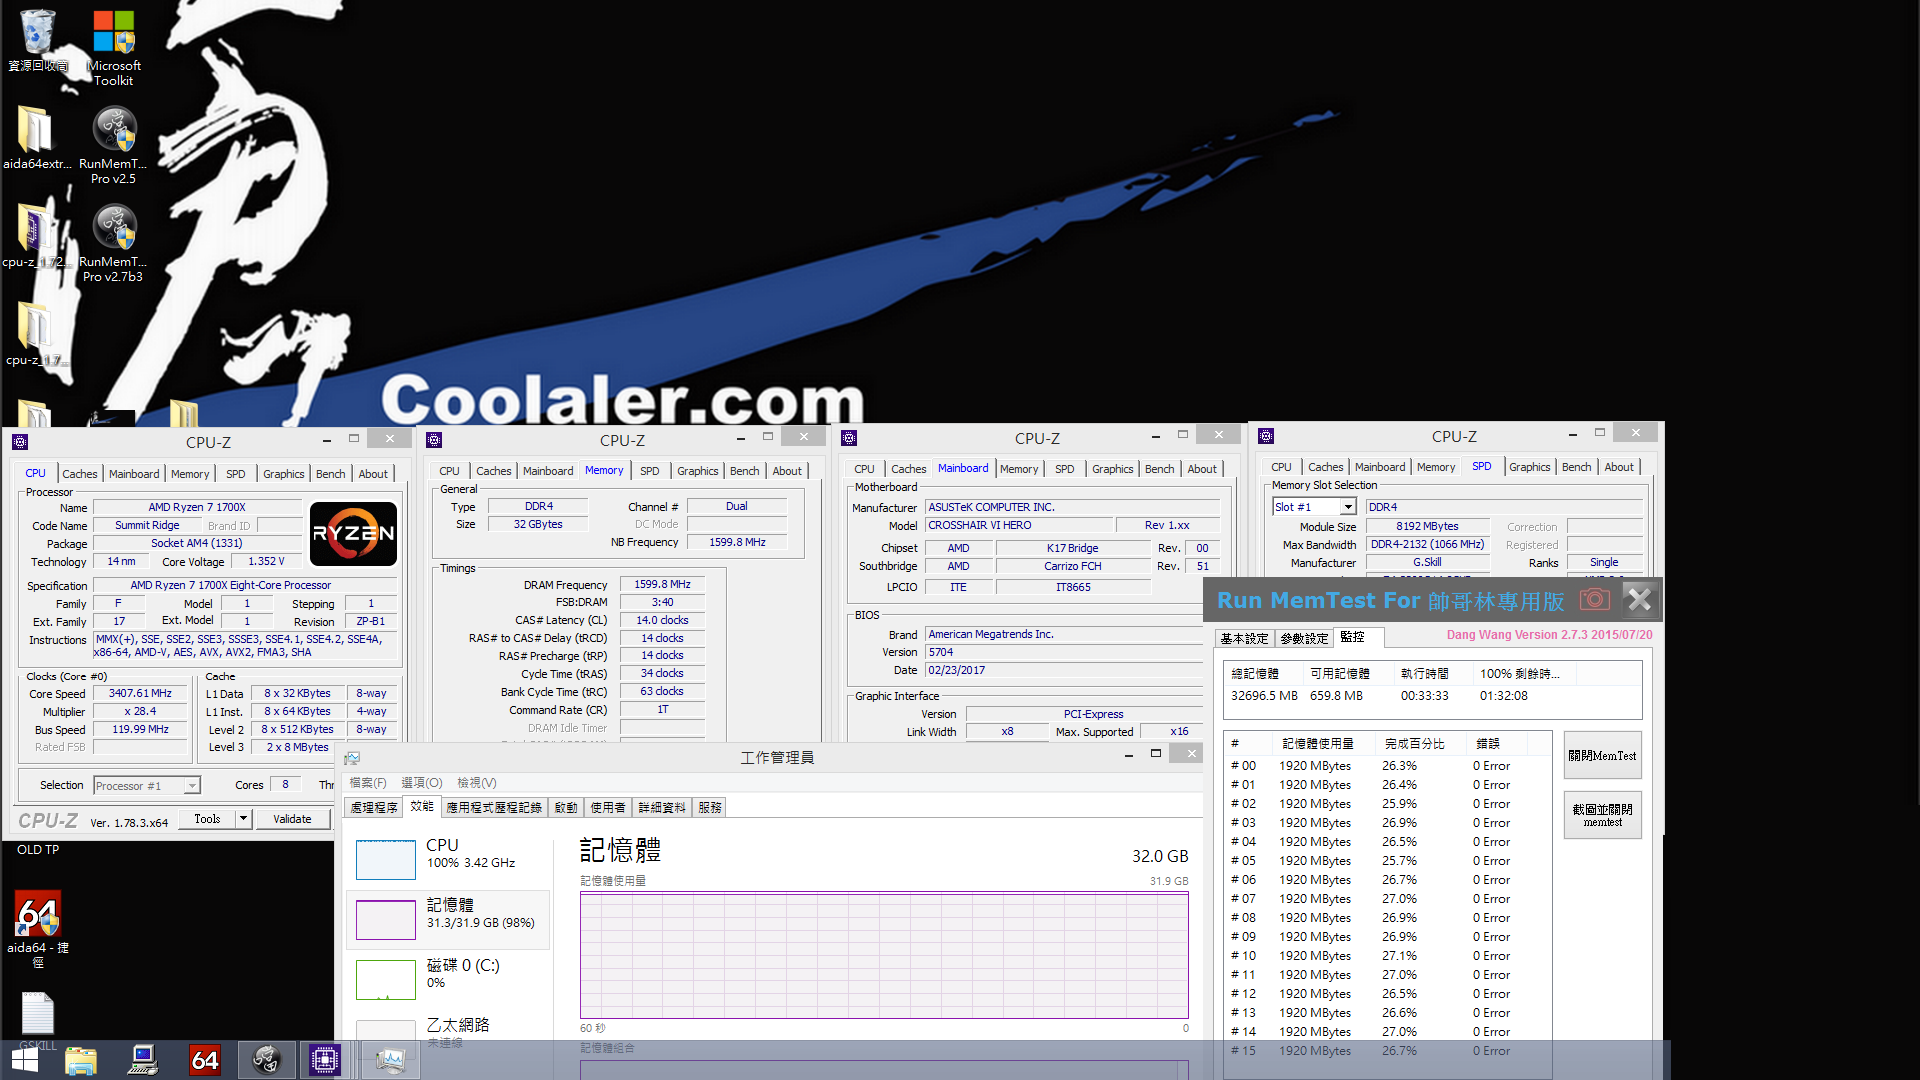Image resolution: width=1920 pixels, height=1080 pixels.
Task: Open About tab in CPU-Z SPD window
Action: (1619, 467)
